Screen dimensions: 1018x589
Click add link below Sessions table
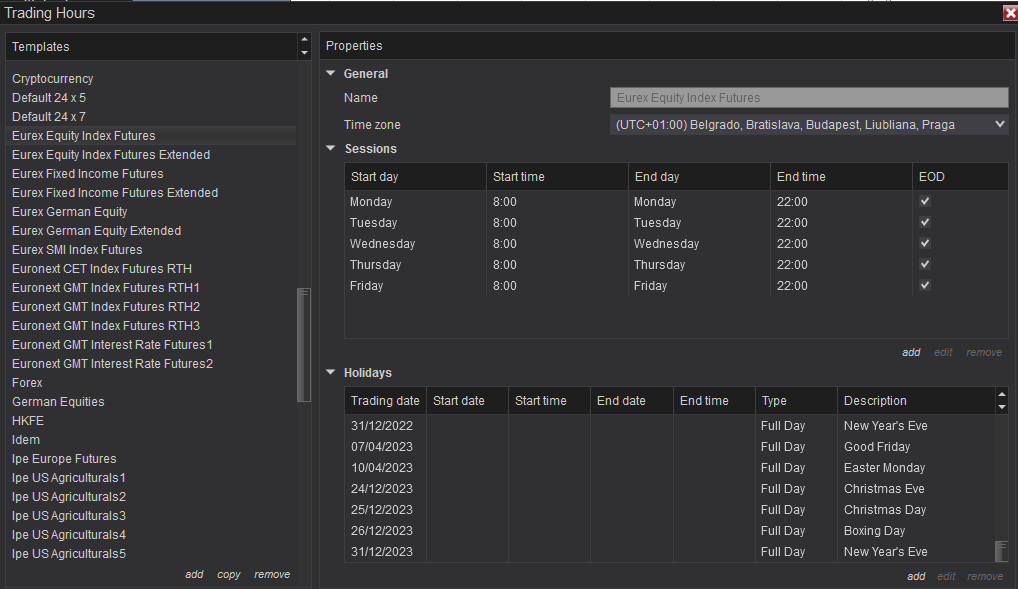click(911, 352)
